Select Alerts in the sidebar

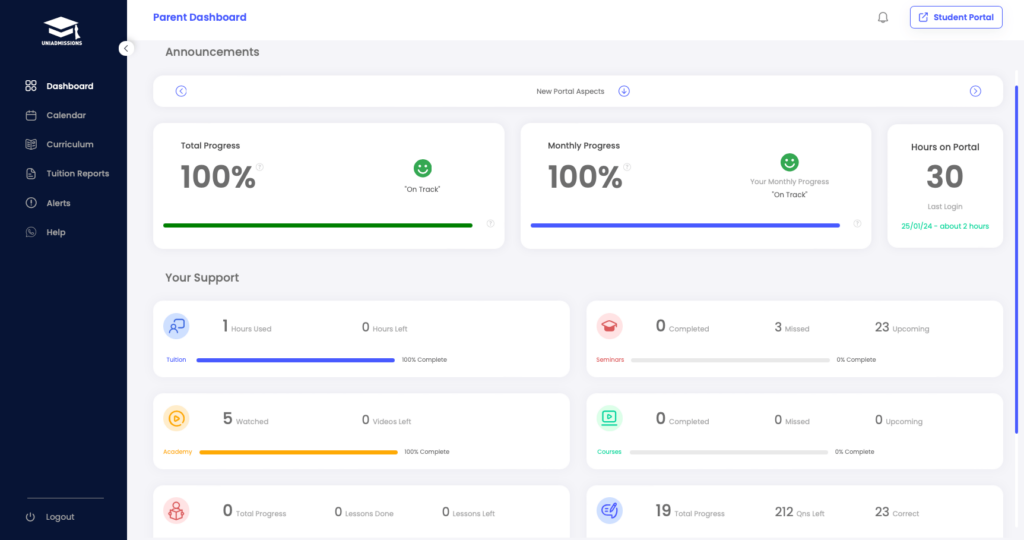point(58,203)
